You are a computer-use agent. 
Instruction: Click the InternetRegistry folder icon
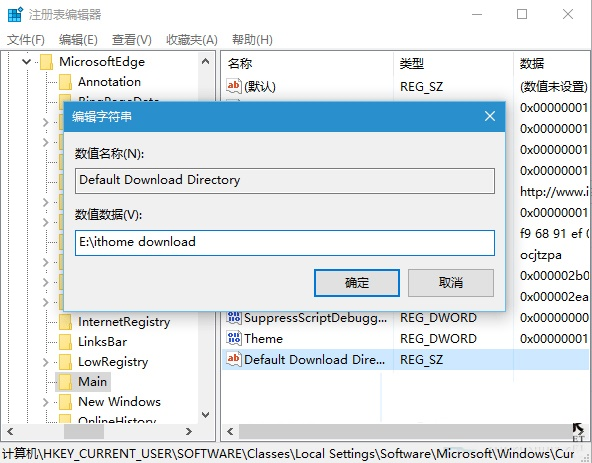[x=66, y=322]
